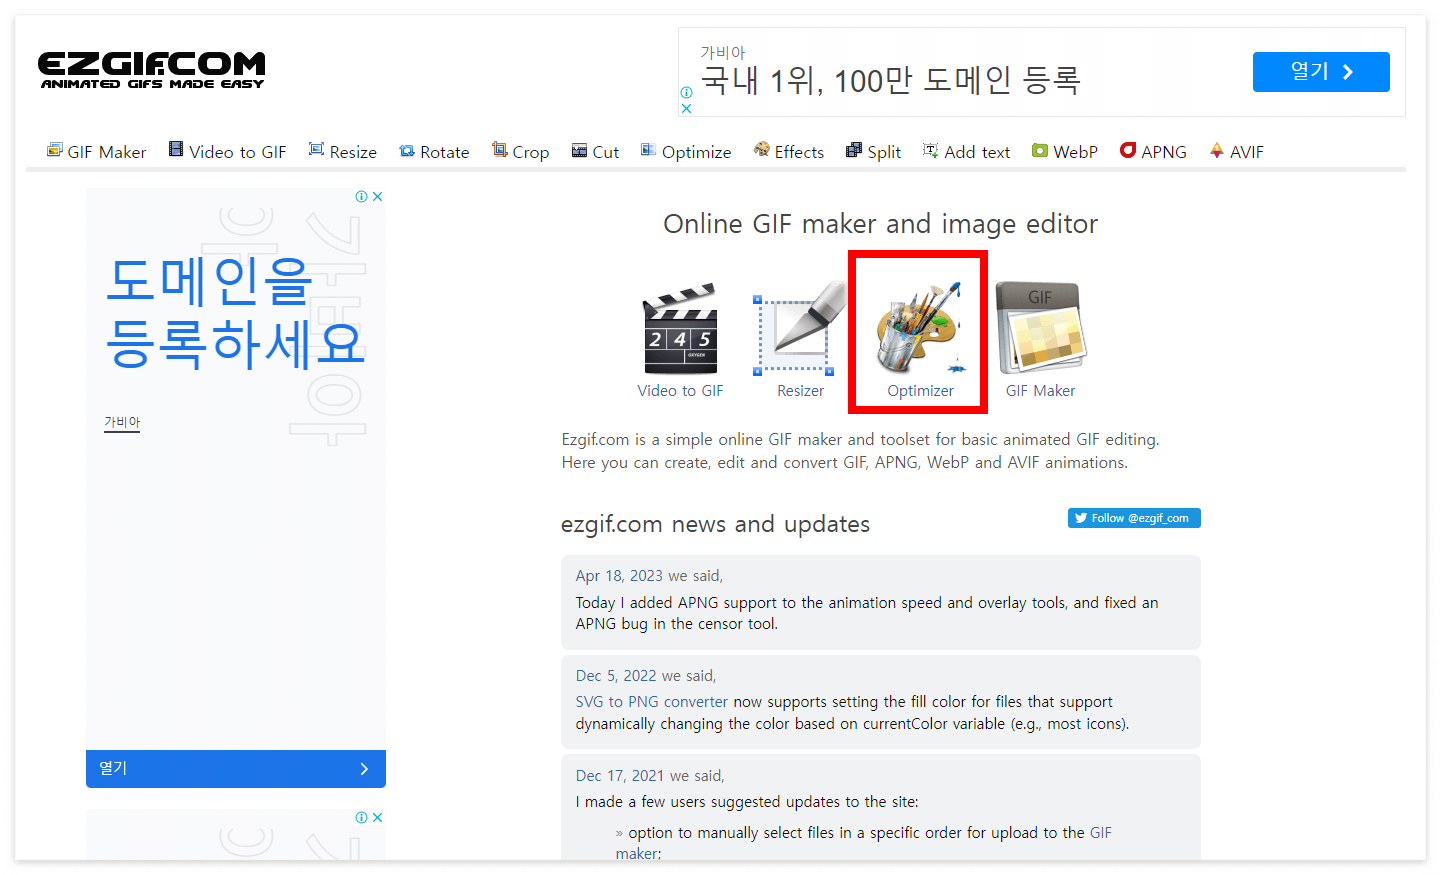Viewport: 1441px width, 875px height.
Task: Open the APNG menu item
Action: point(1153,151)
